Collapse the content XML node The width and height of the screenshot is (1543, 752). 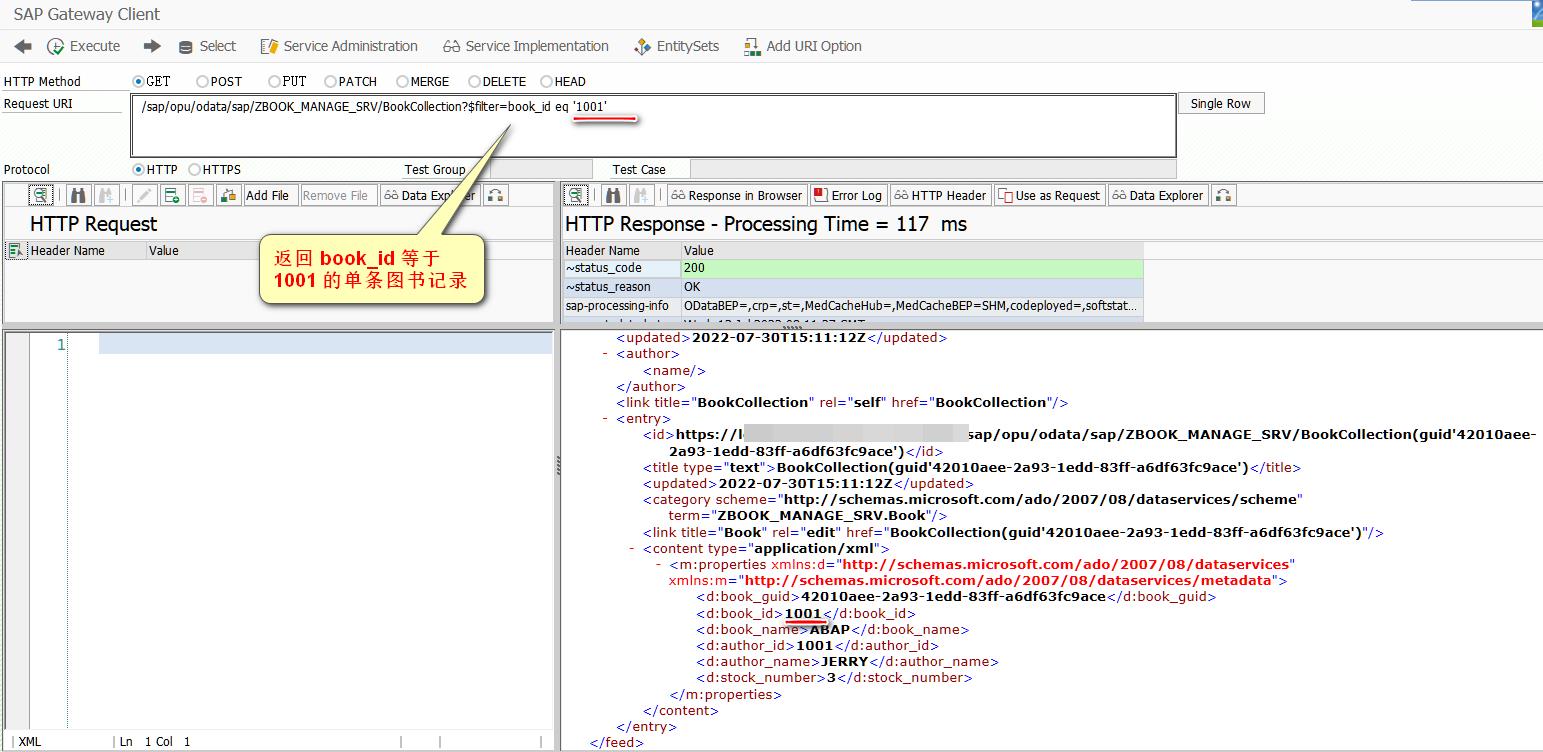(632, 549)
